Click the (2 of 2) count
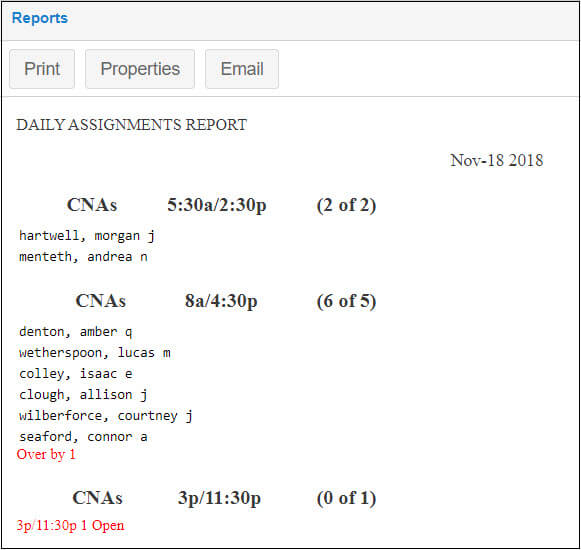 coord(346,205)
